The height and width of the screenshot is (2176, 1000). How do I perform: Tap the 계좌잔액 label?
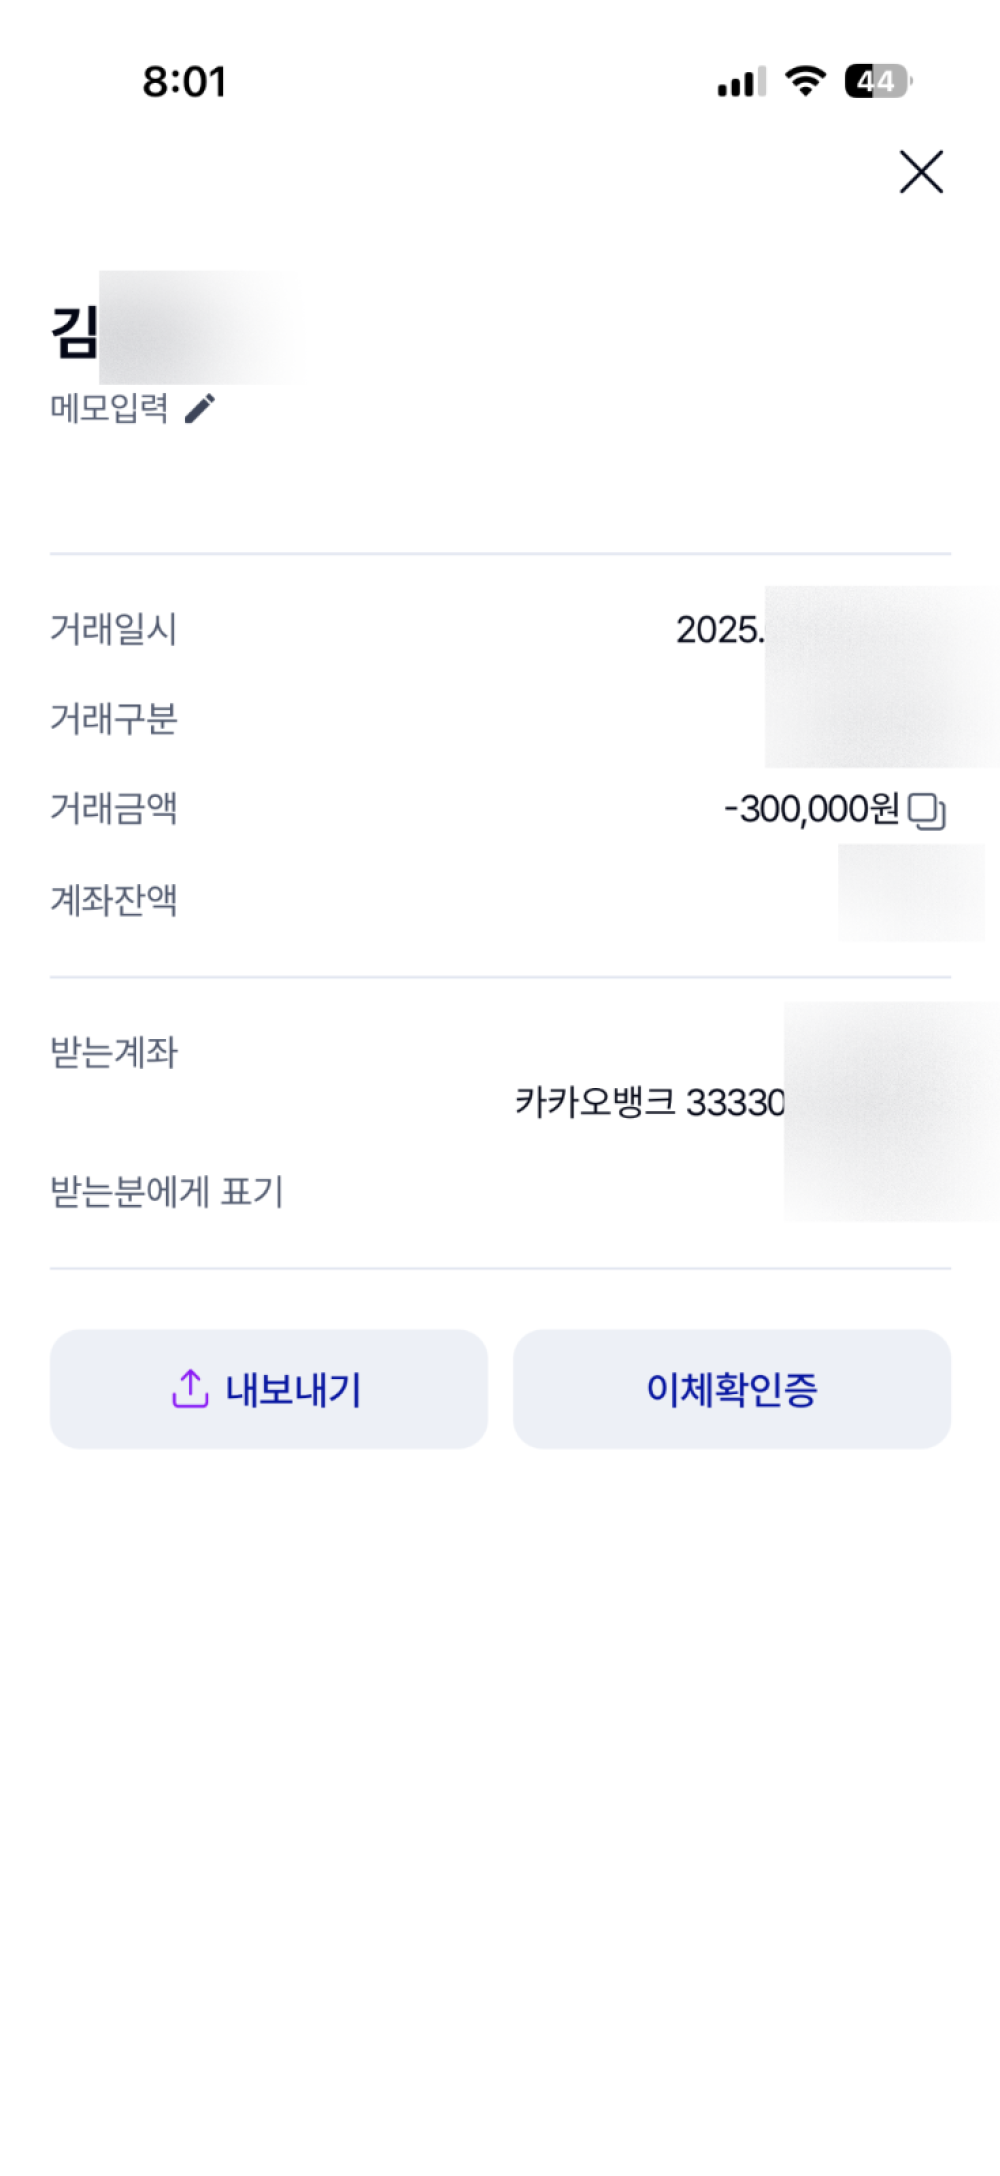[113, 900]
